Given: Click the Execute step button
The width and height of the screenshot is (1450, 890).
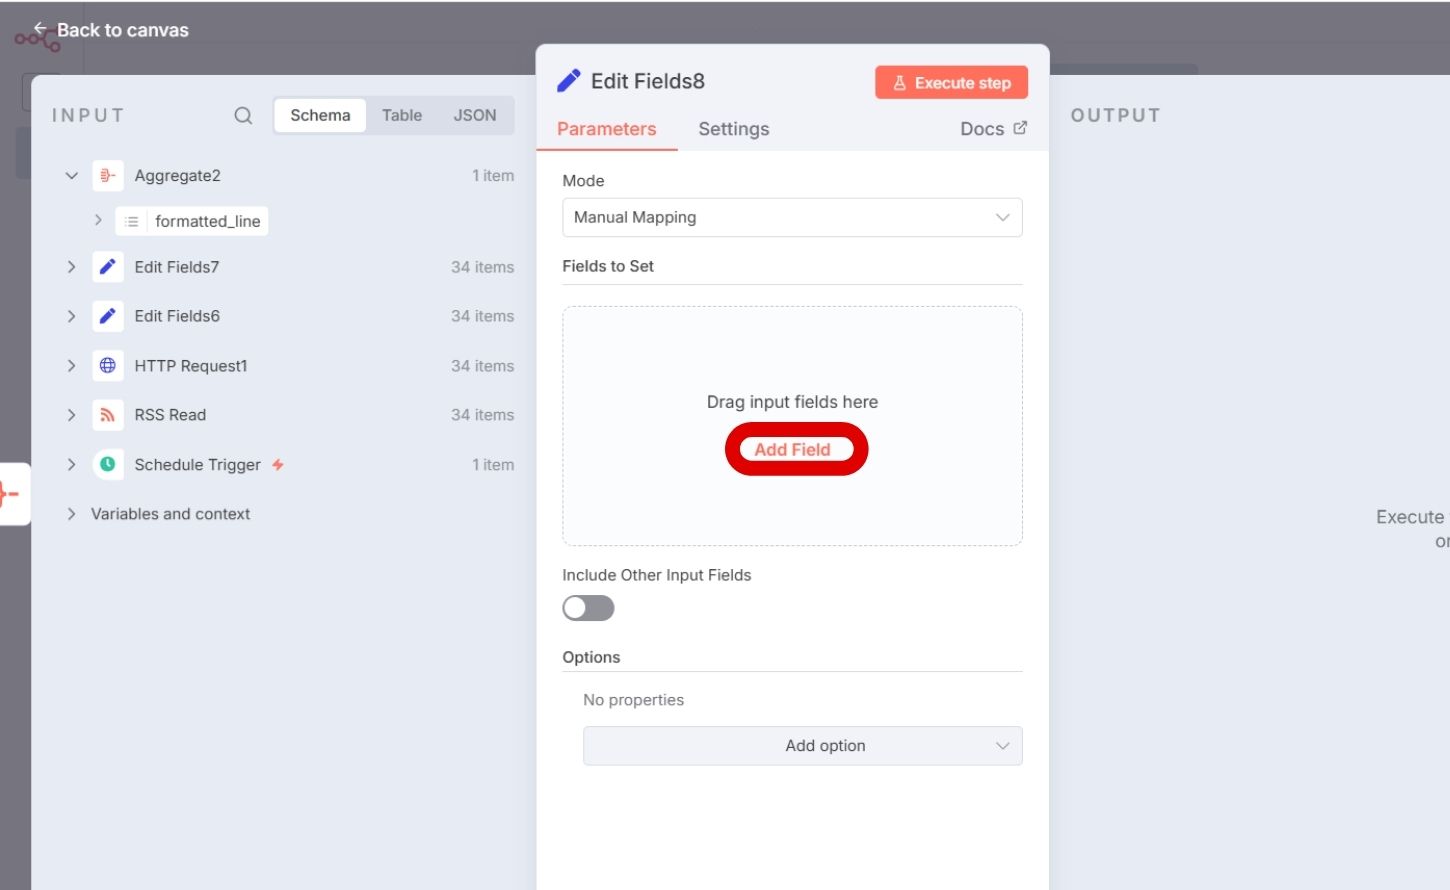Looking at the screenshot, I should [951, 82].
